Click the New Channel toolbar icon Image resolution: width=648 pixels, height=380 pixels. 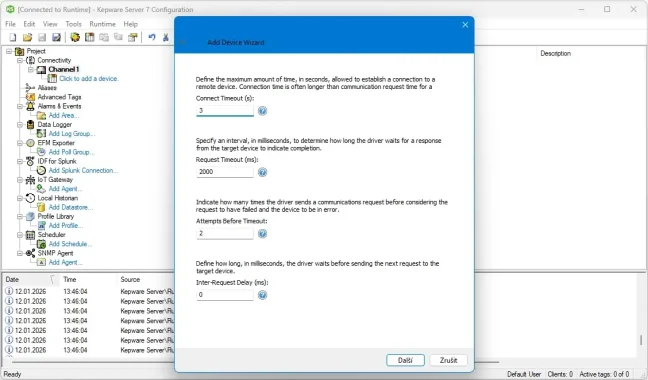(75, 38)
